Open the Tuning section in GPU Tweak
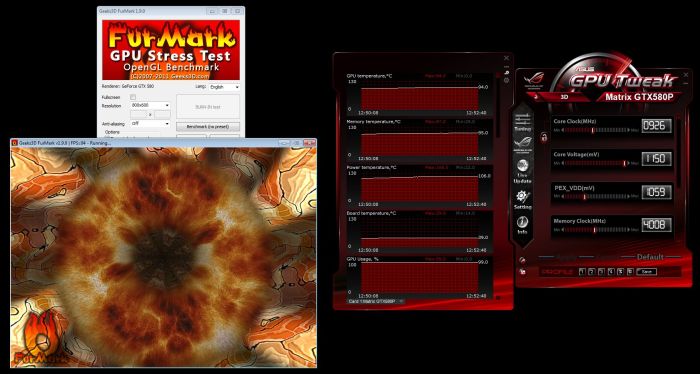 [523, 121]
